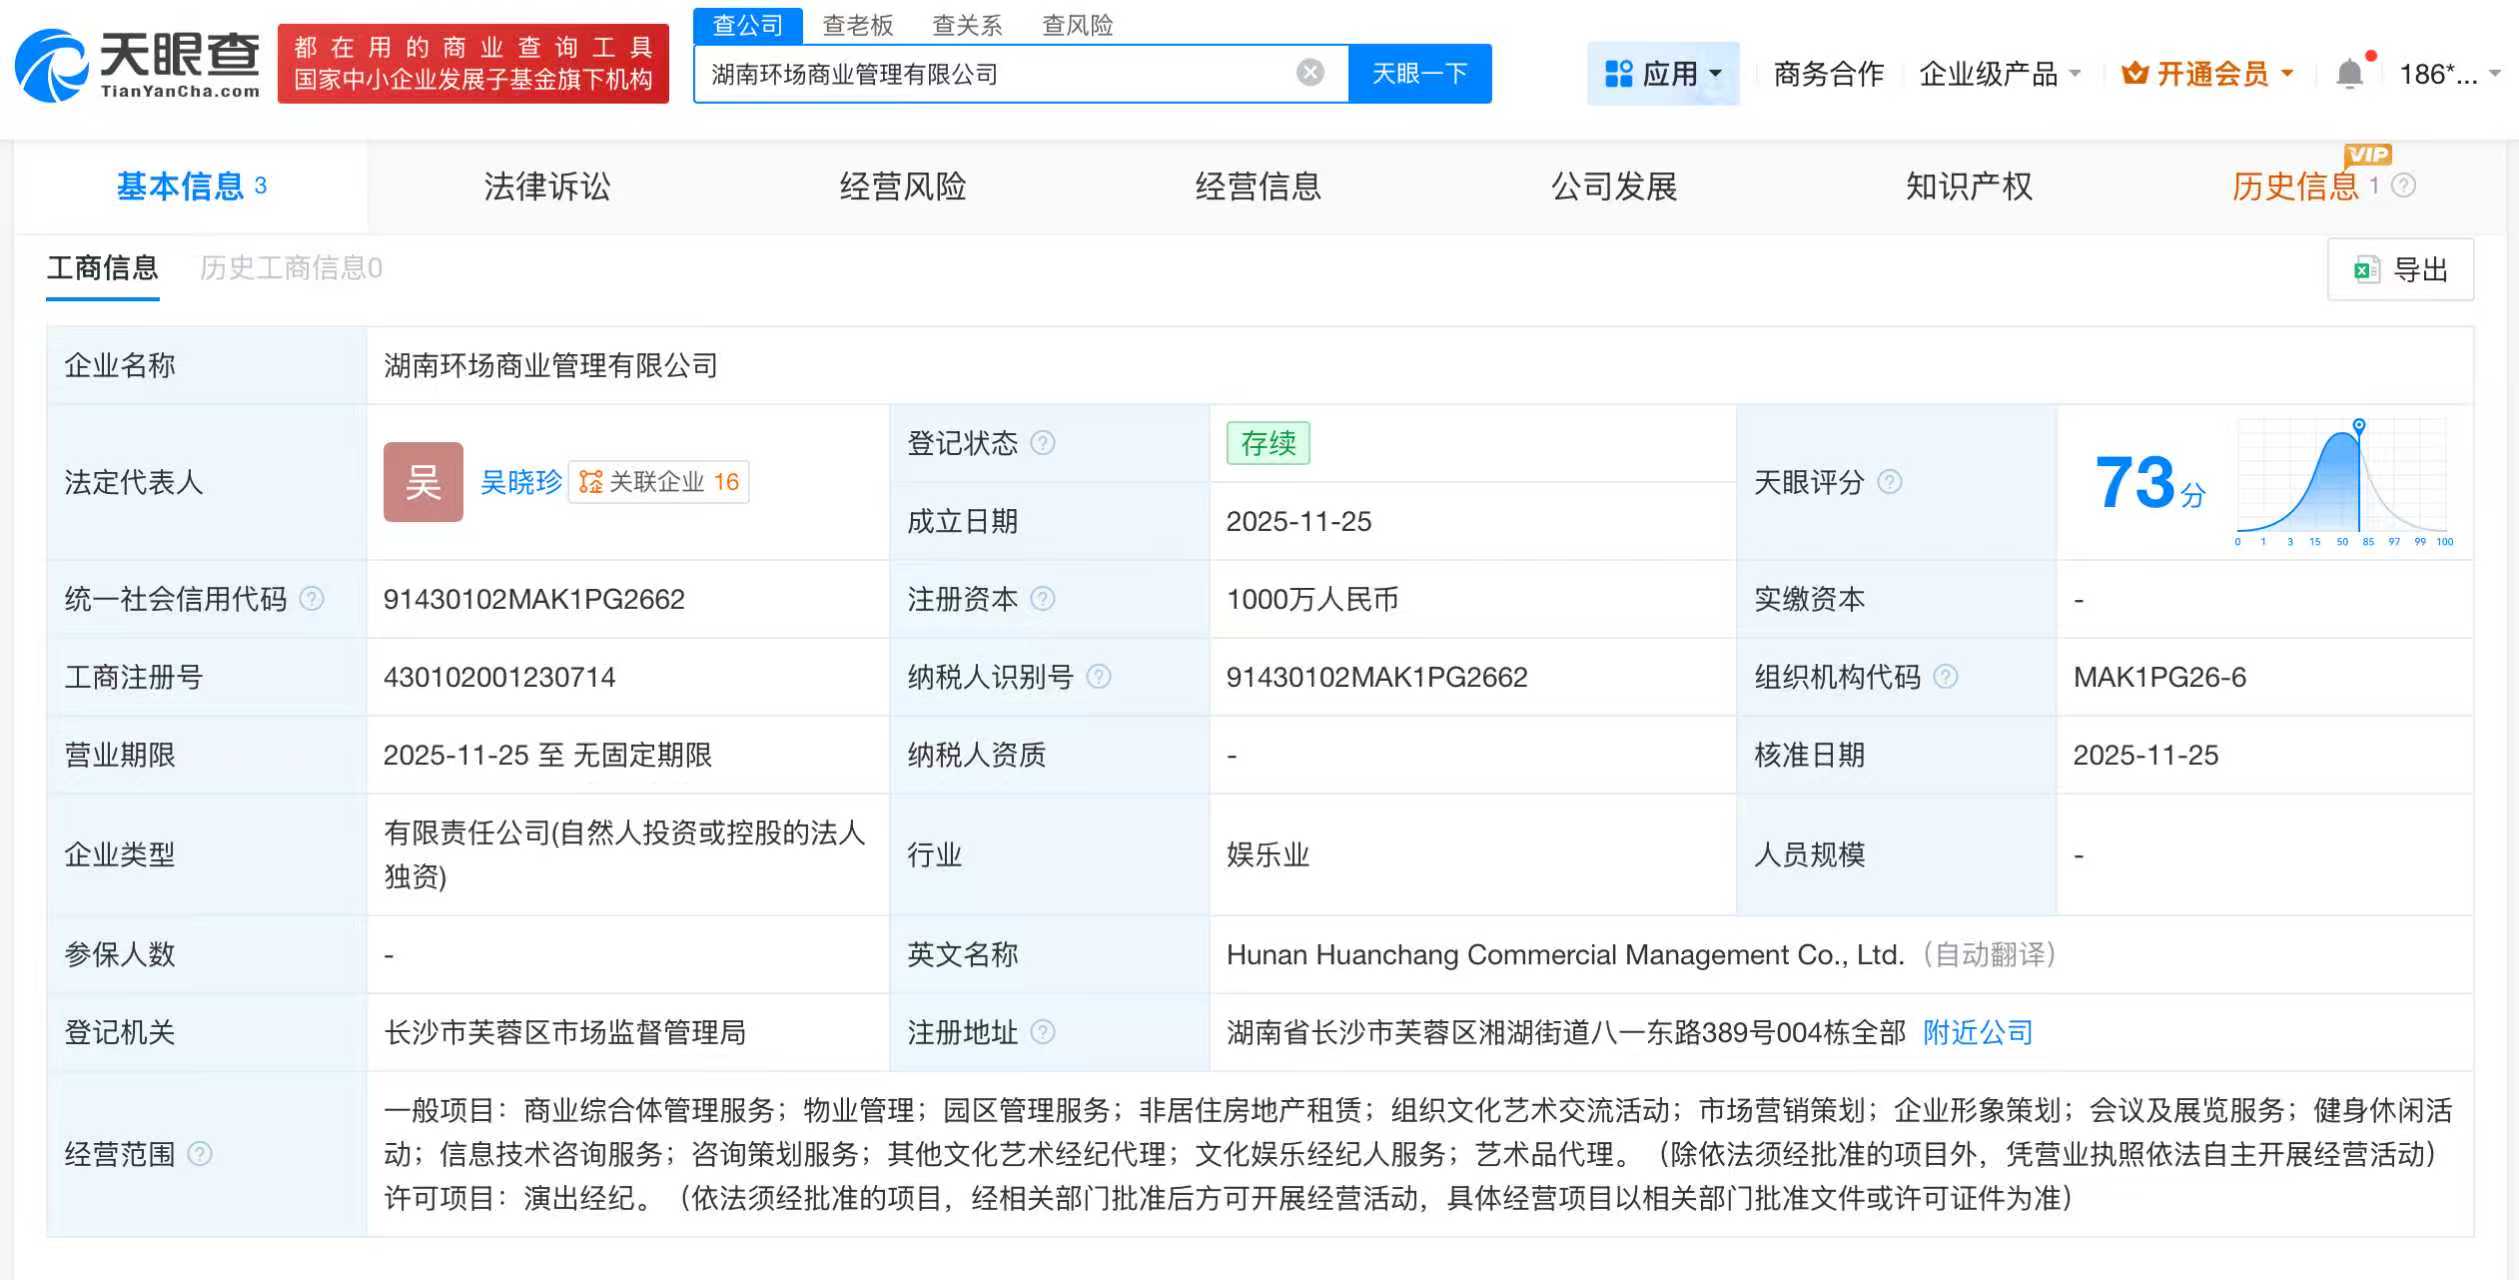
Task: Click the 关联企业 relationship graph icon
Action: click(x=589, y=482)
